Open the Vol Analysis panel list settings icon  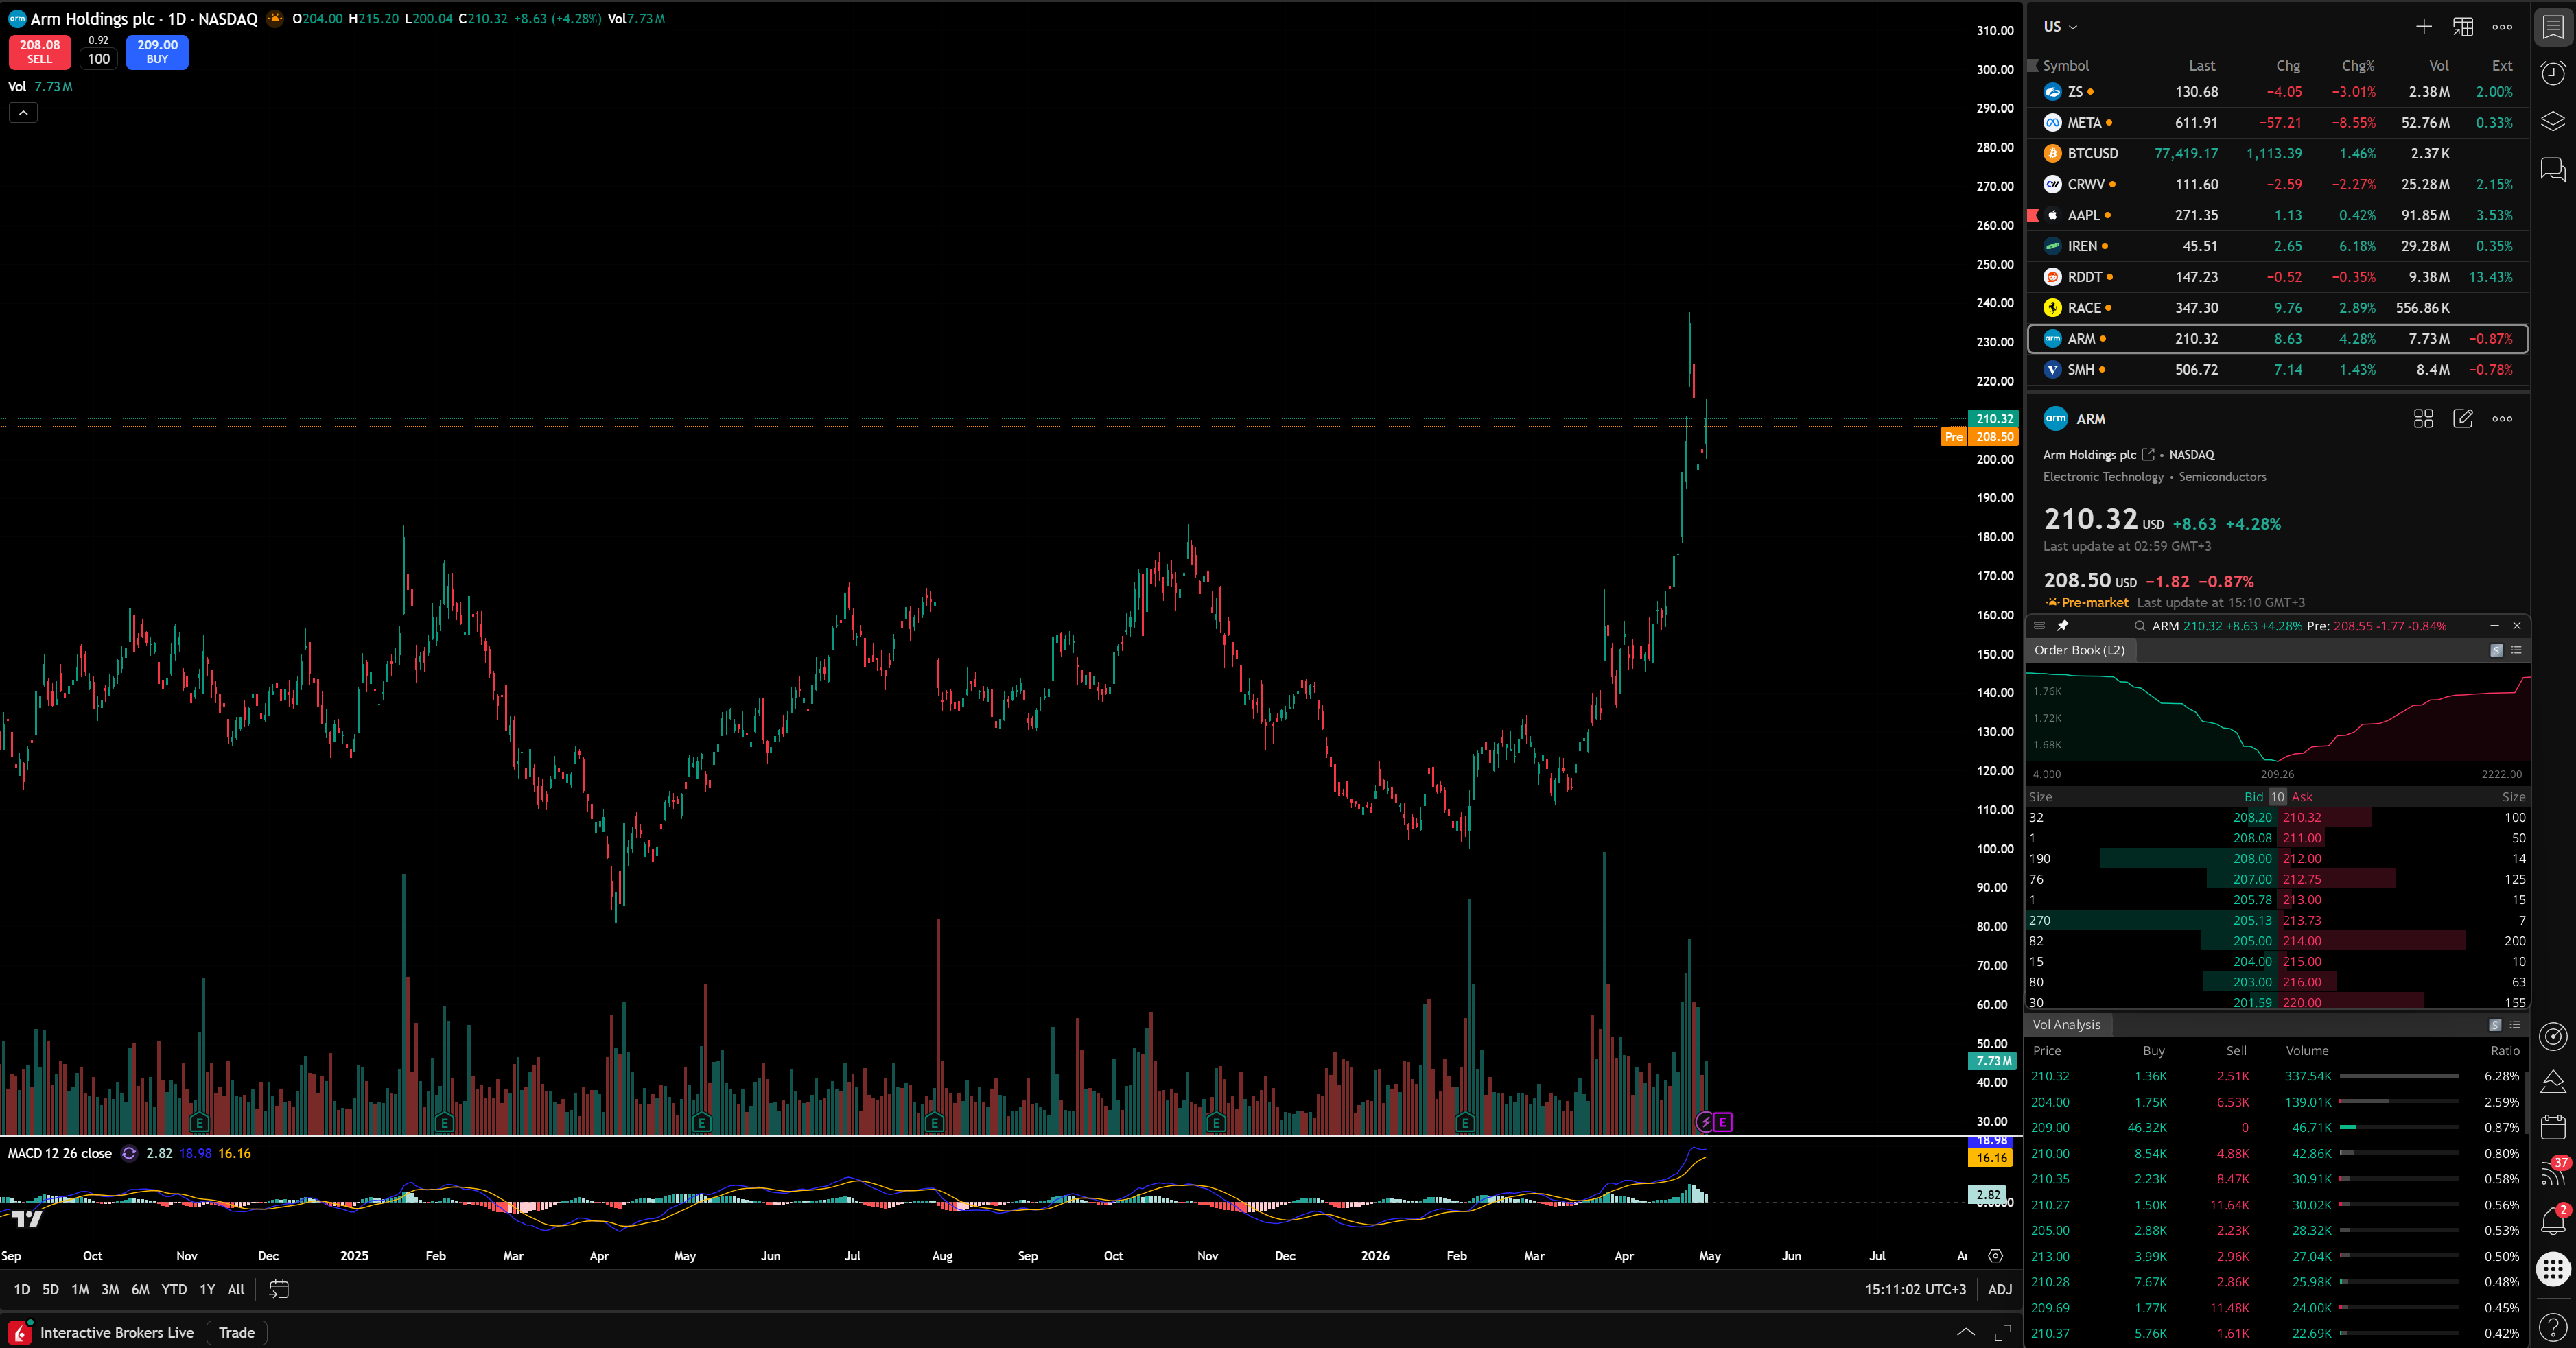pos(2515,1024)
